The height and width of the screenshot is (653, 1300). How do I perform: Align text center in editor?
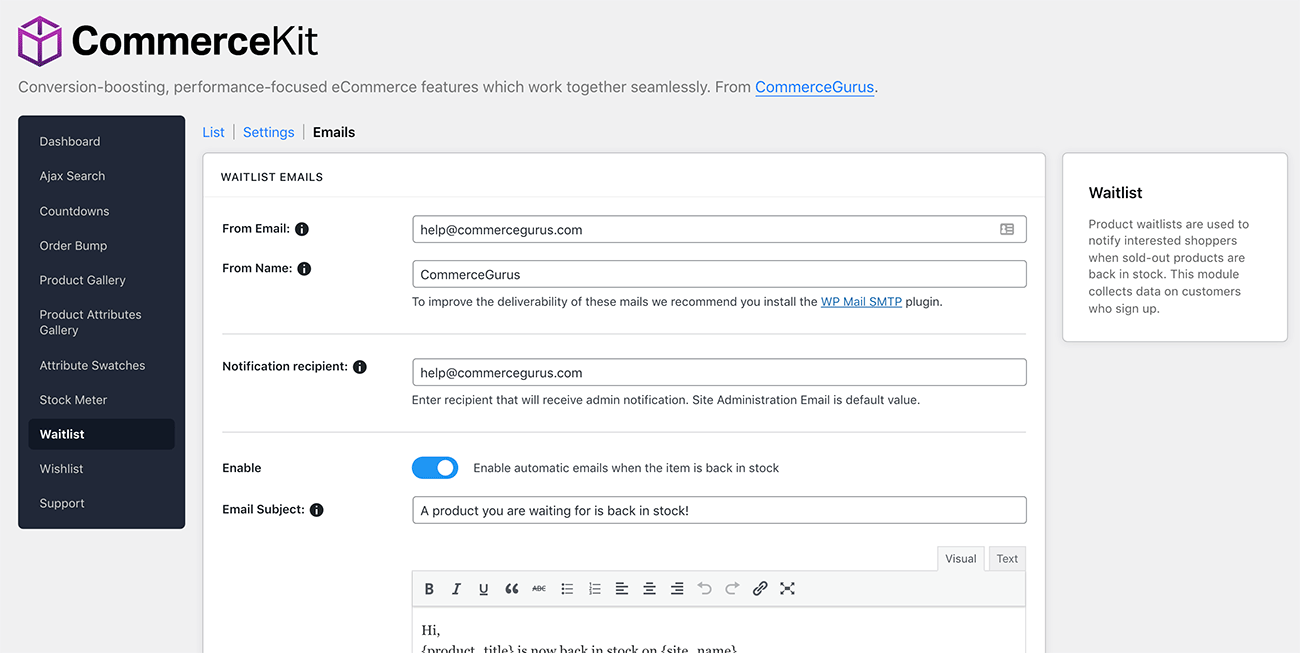649,589
